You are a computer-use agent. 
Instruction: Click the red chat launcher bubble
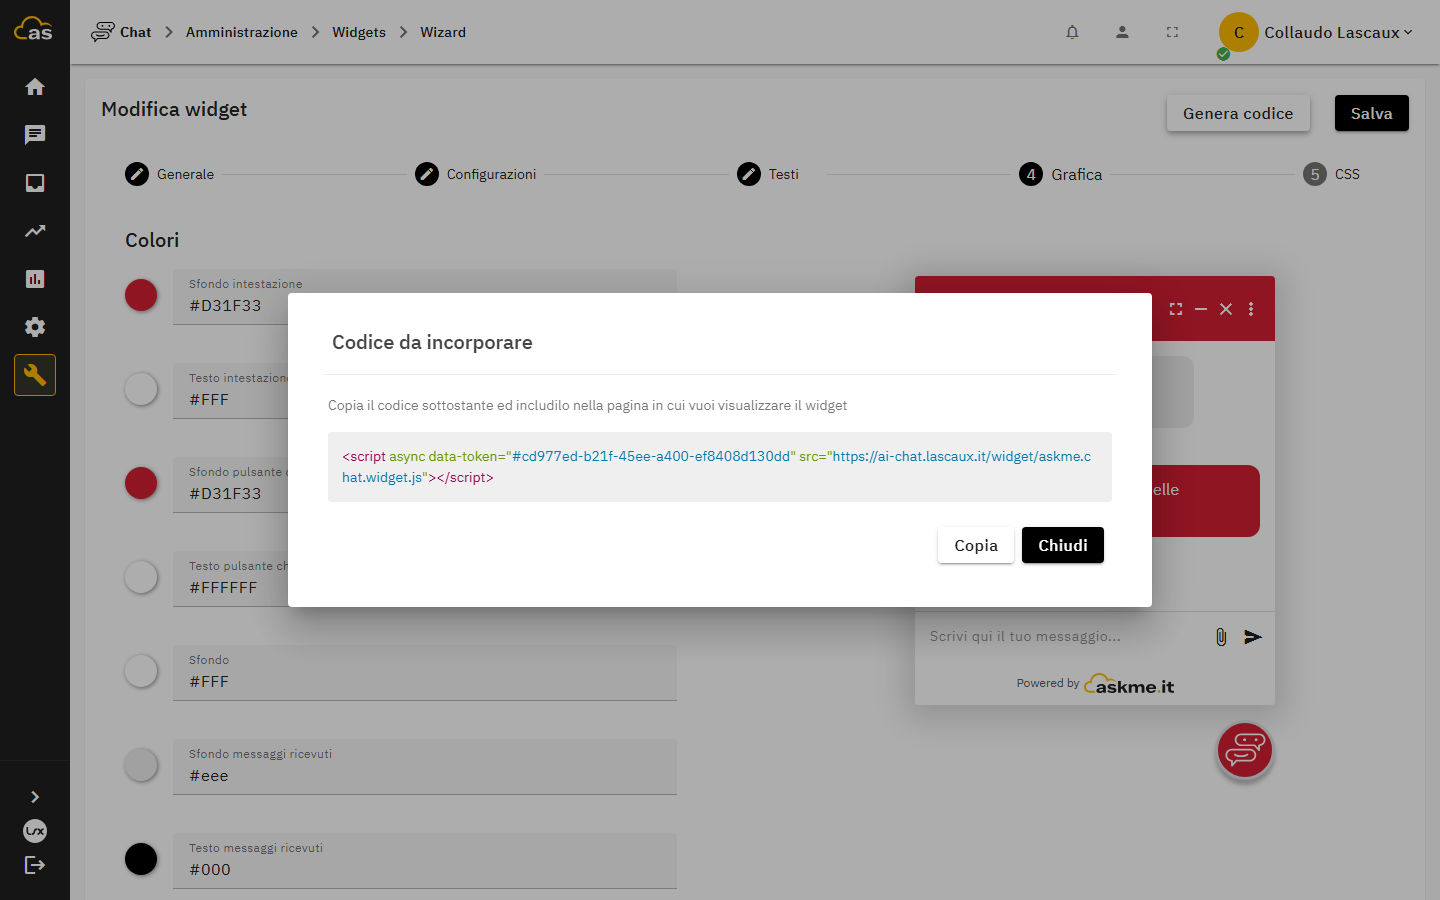coord(1244,750)
